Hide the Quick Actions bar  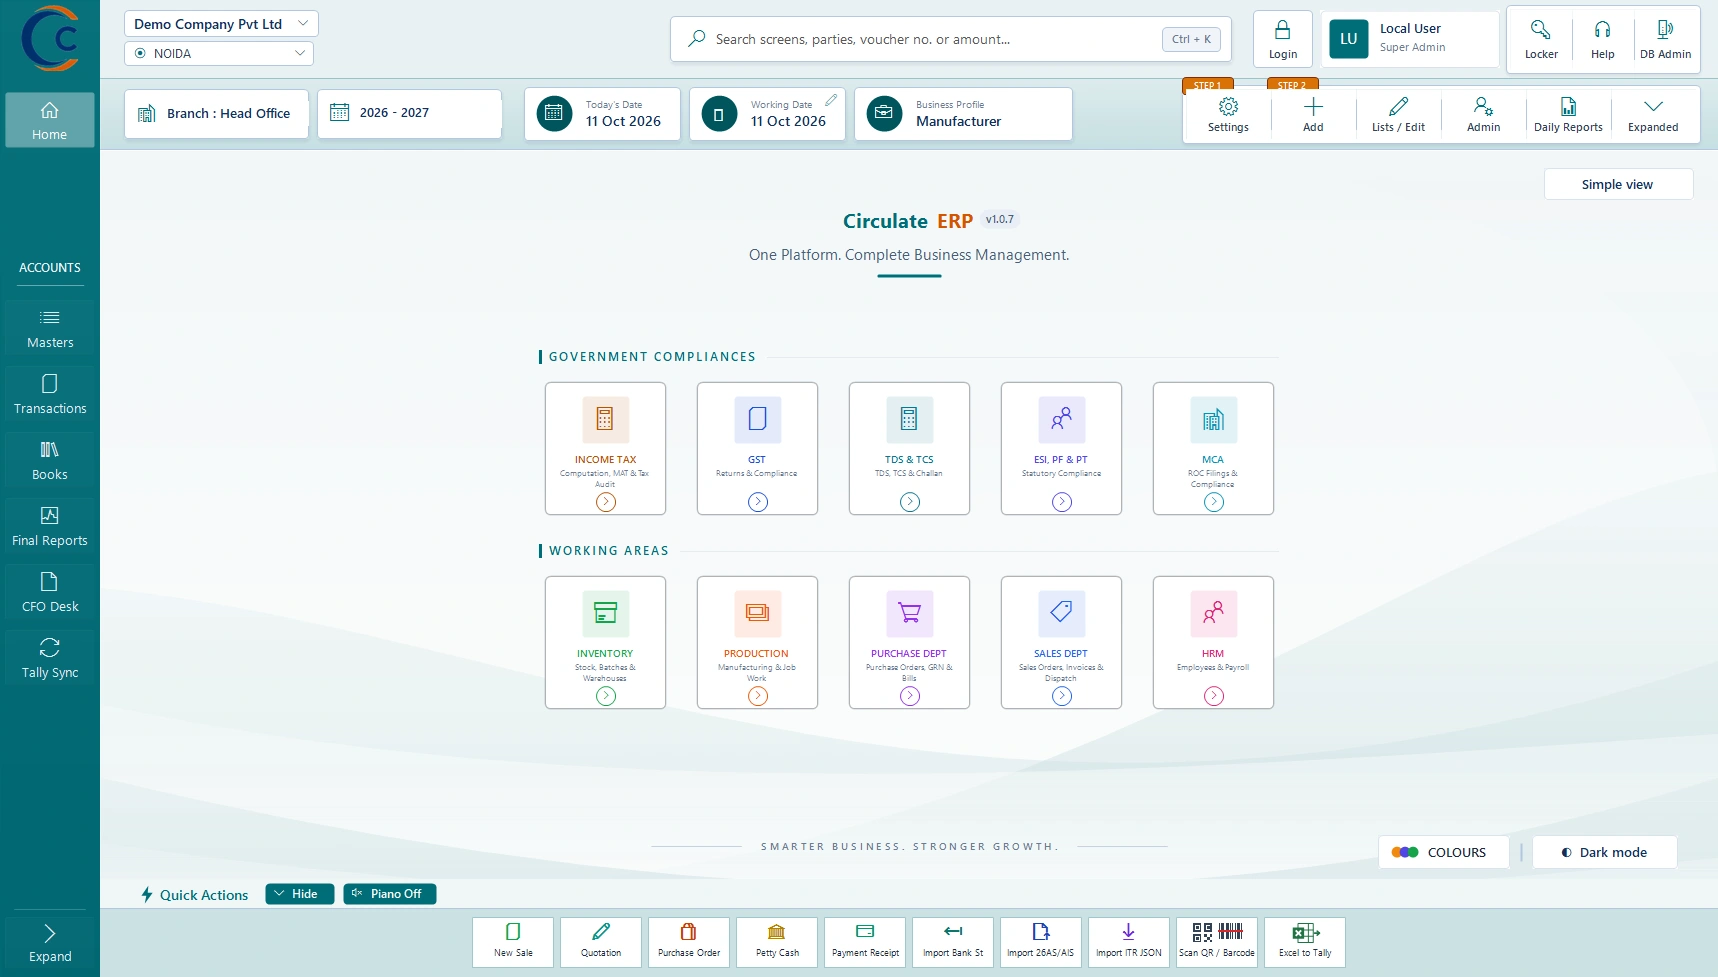(299, 894)
